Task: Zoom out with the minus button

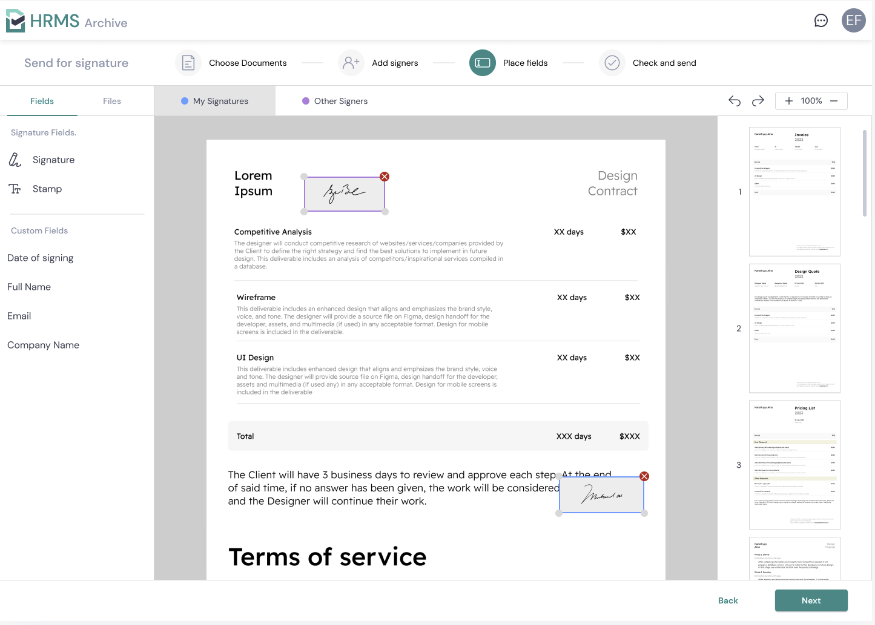Action: tap(834, 101)
